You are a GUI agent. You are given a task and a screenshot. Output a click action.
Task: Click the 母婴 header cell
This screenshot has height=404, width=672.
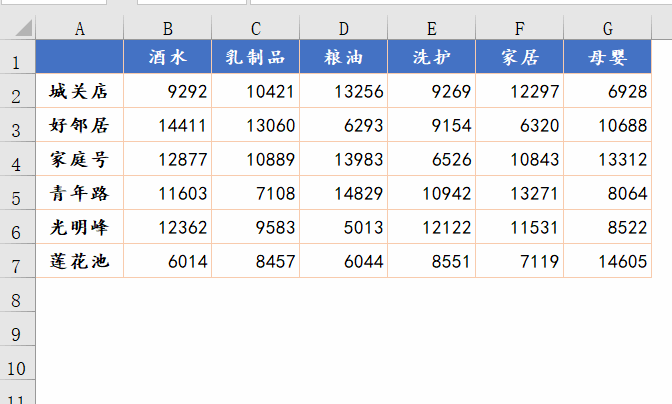pos(607,58)
